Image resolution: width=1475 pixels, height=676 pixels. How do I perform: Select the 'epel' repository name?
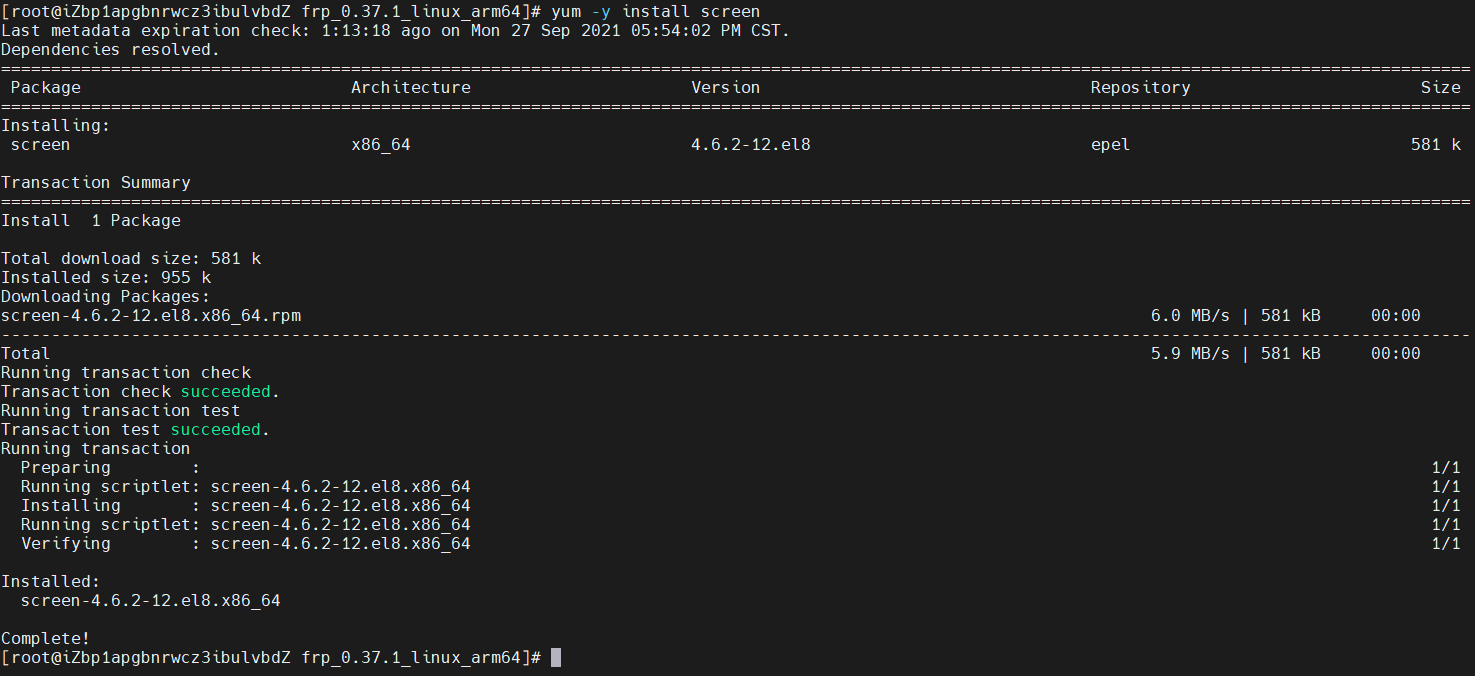coord(1110,144)
